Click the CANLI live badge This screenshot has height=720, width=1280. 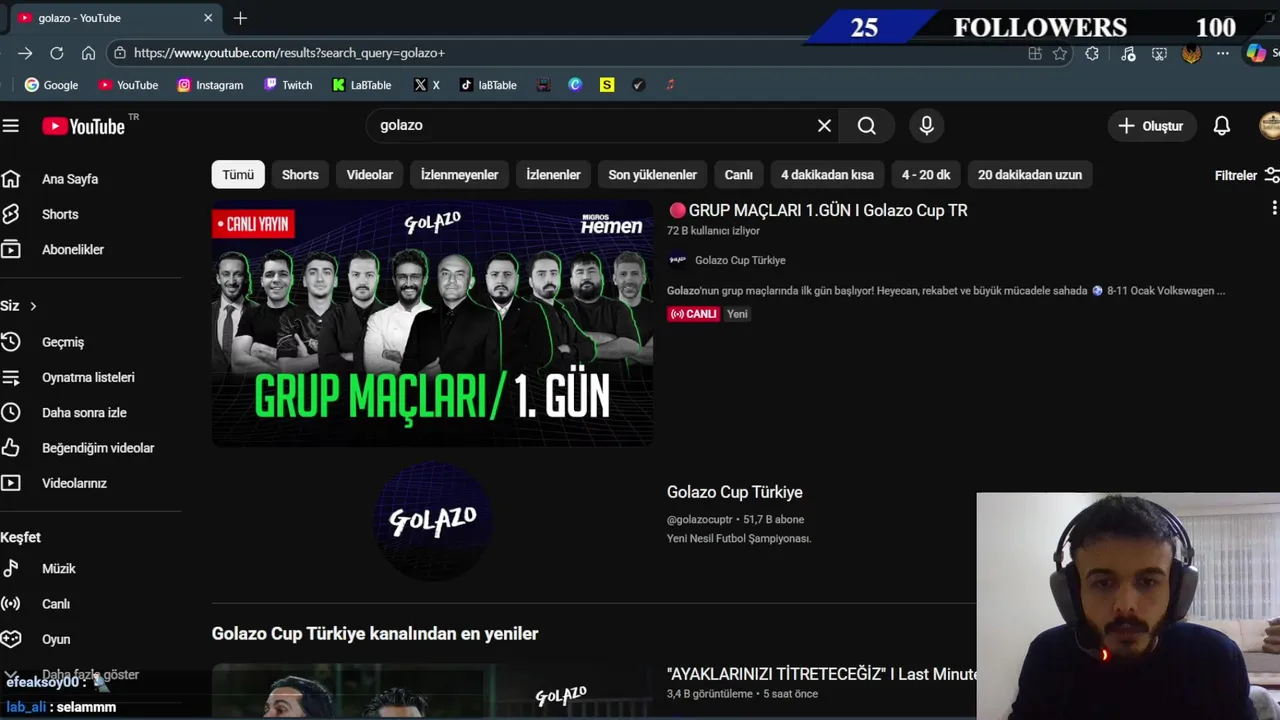[693, 314]
